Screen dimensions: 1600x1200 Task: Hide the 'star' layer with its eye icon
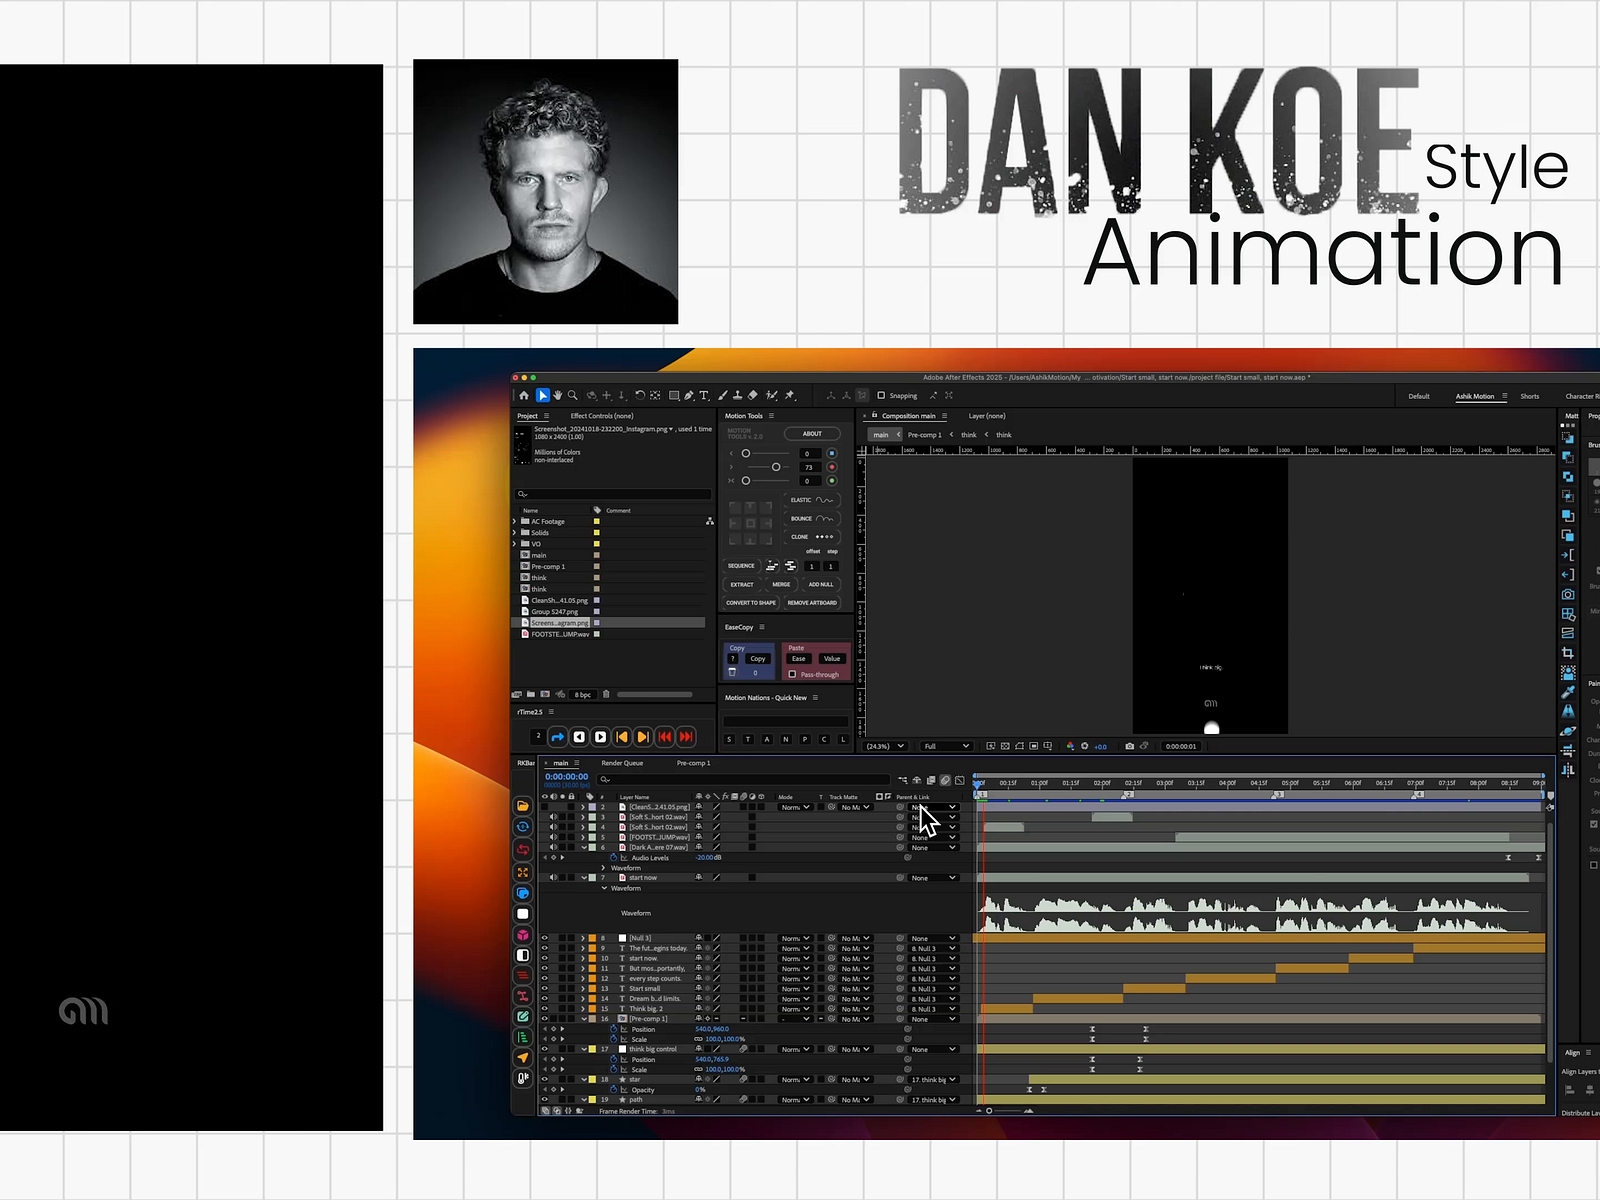tap(544, 1079)
